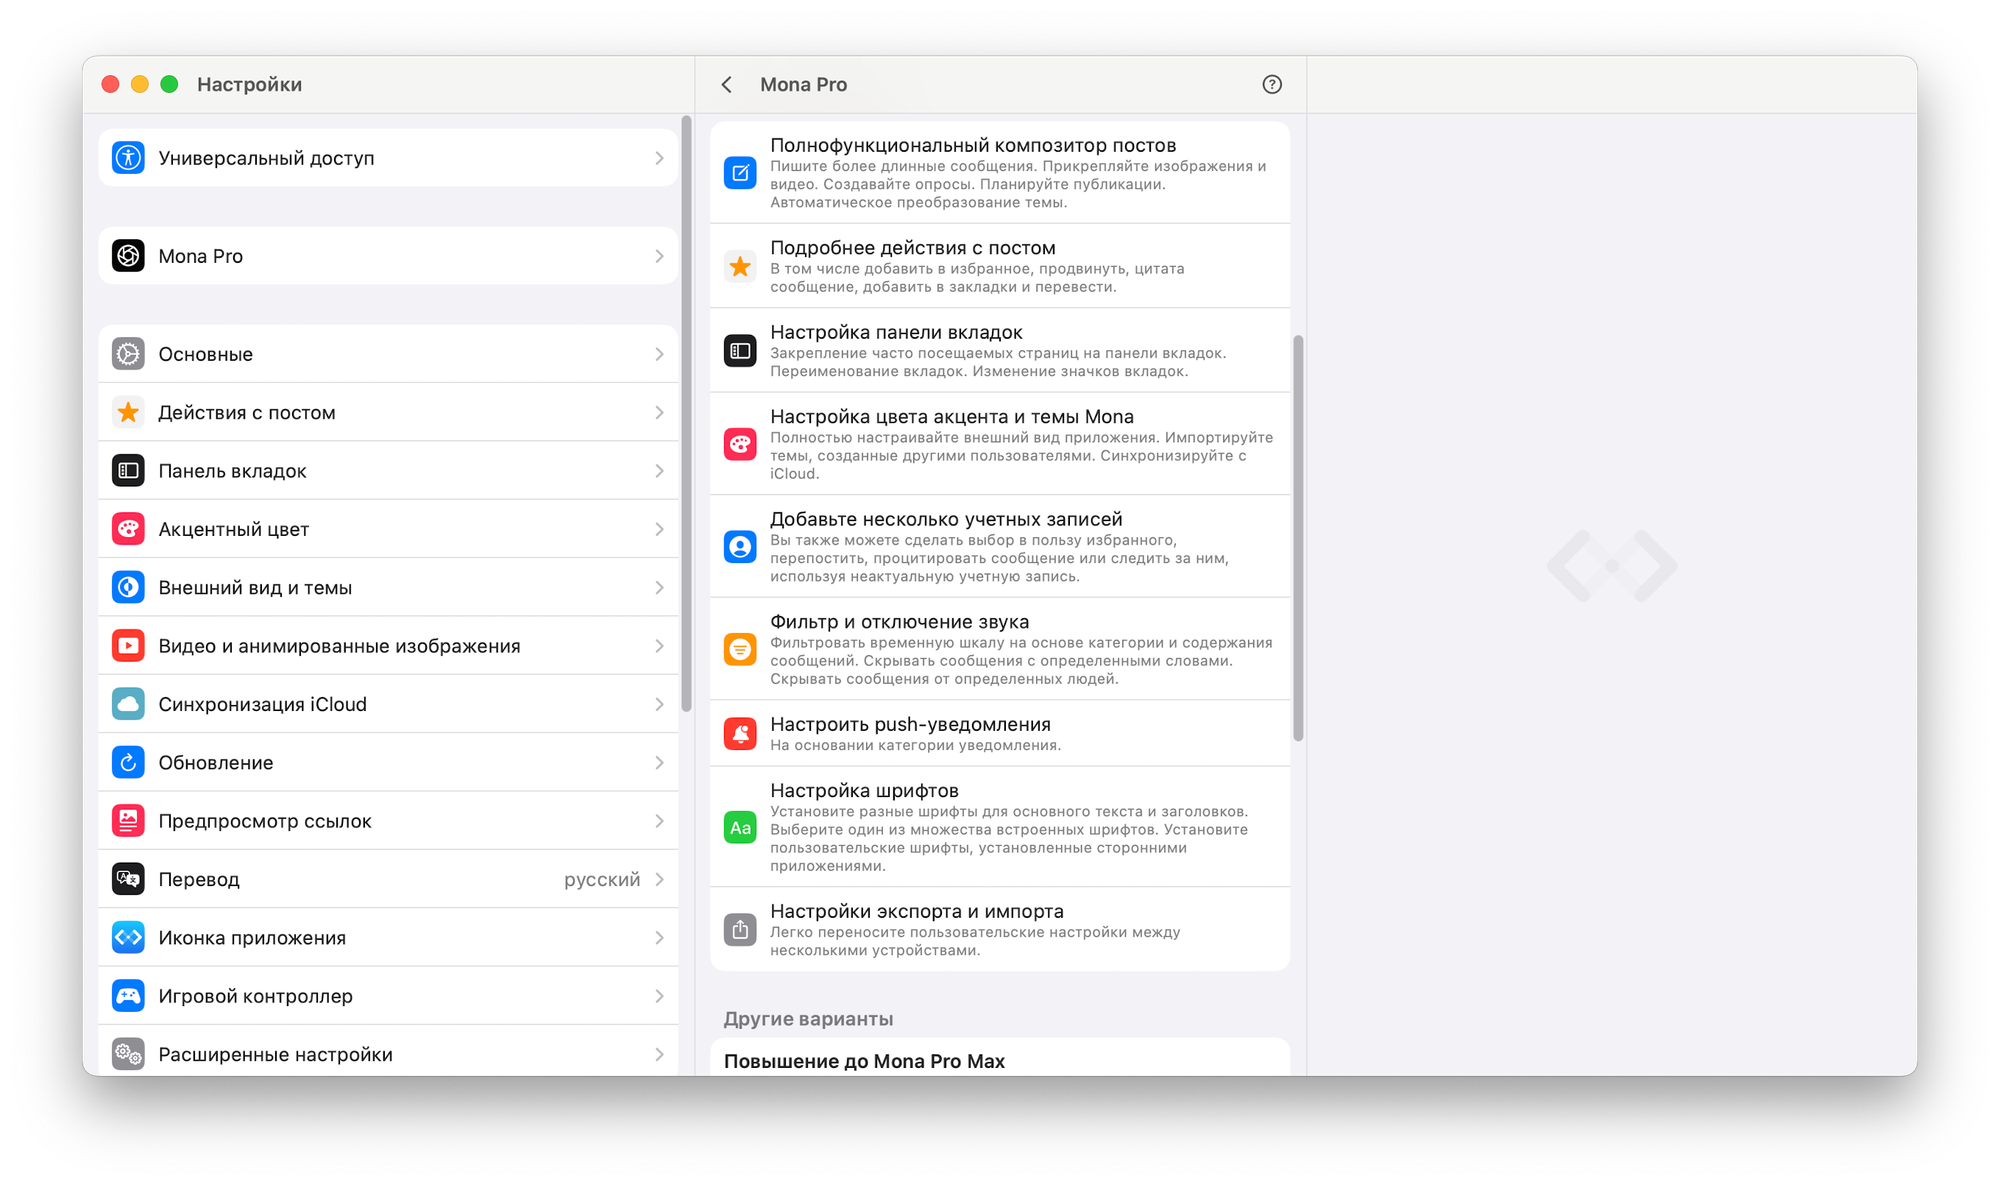Open Видео и анимированные изображения settings
This screenshot has height=1185, width=2000.
coord(339,646)
